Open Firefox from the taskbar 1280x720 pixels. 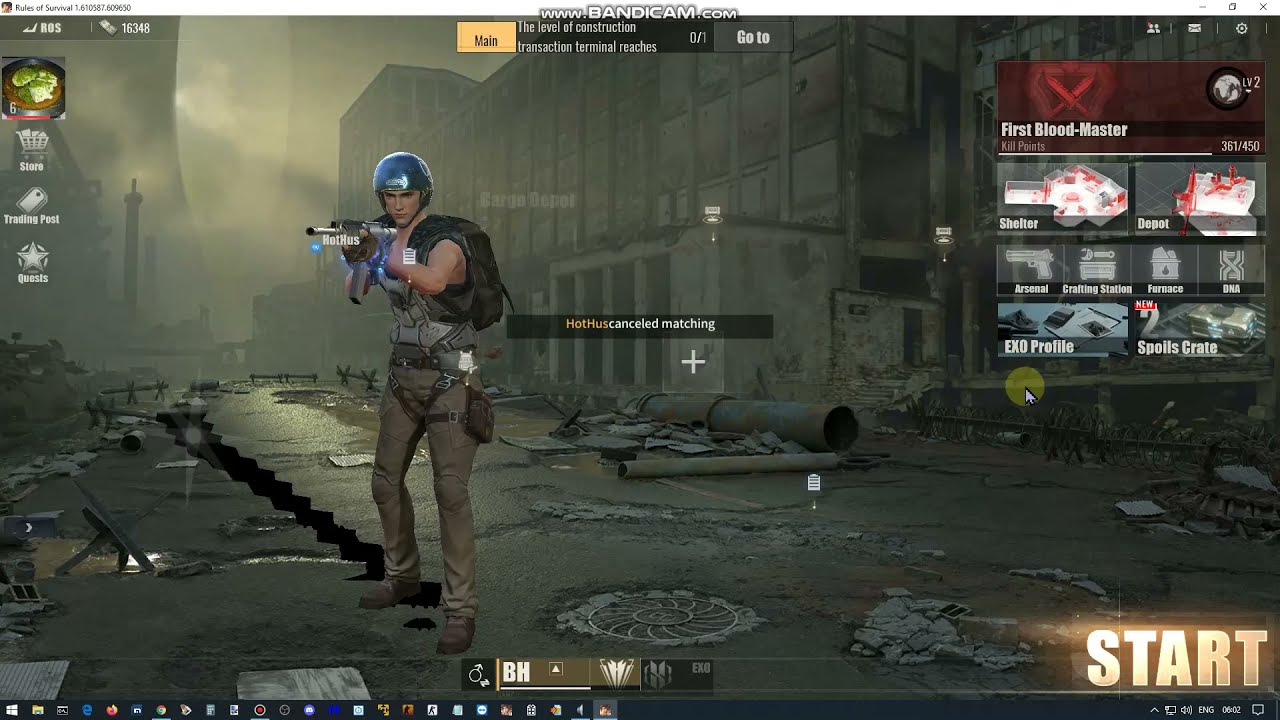[111, 710]
